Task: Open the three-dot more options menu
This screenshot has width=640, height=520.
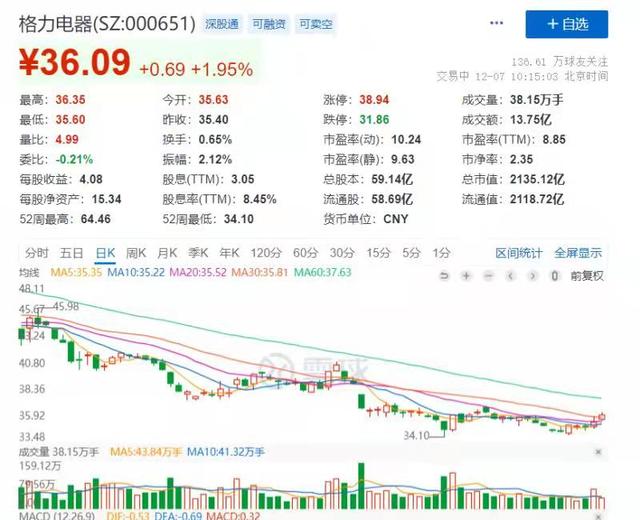Action: pyautogui.click(x=496, y=23)
